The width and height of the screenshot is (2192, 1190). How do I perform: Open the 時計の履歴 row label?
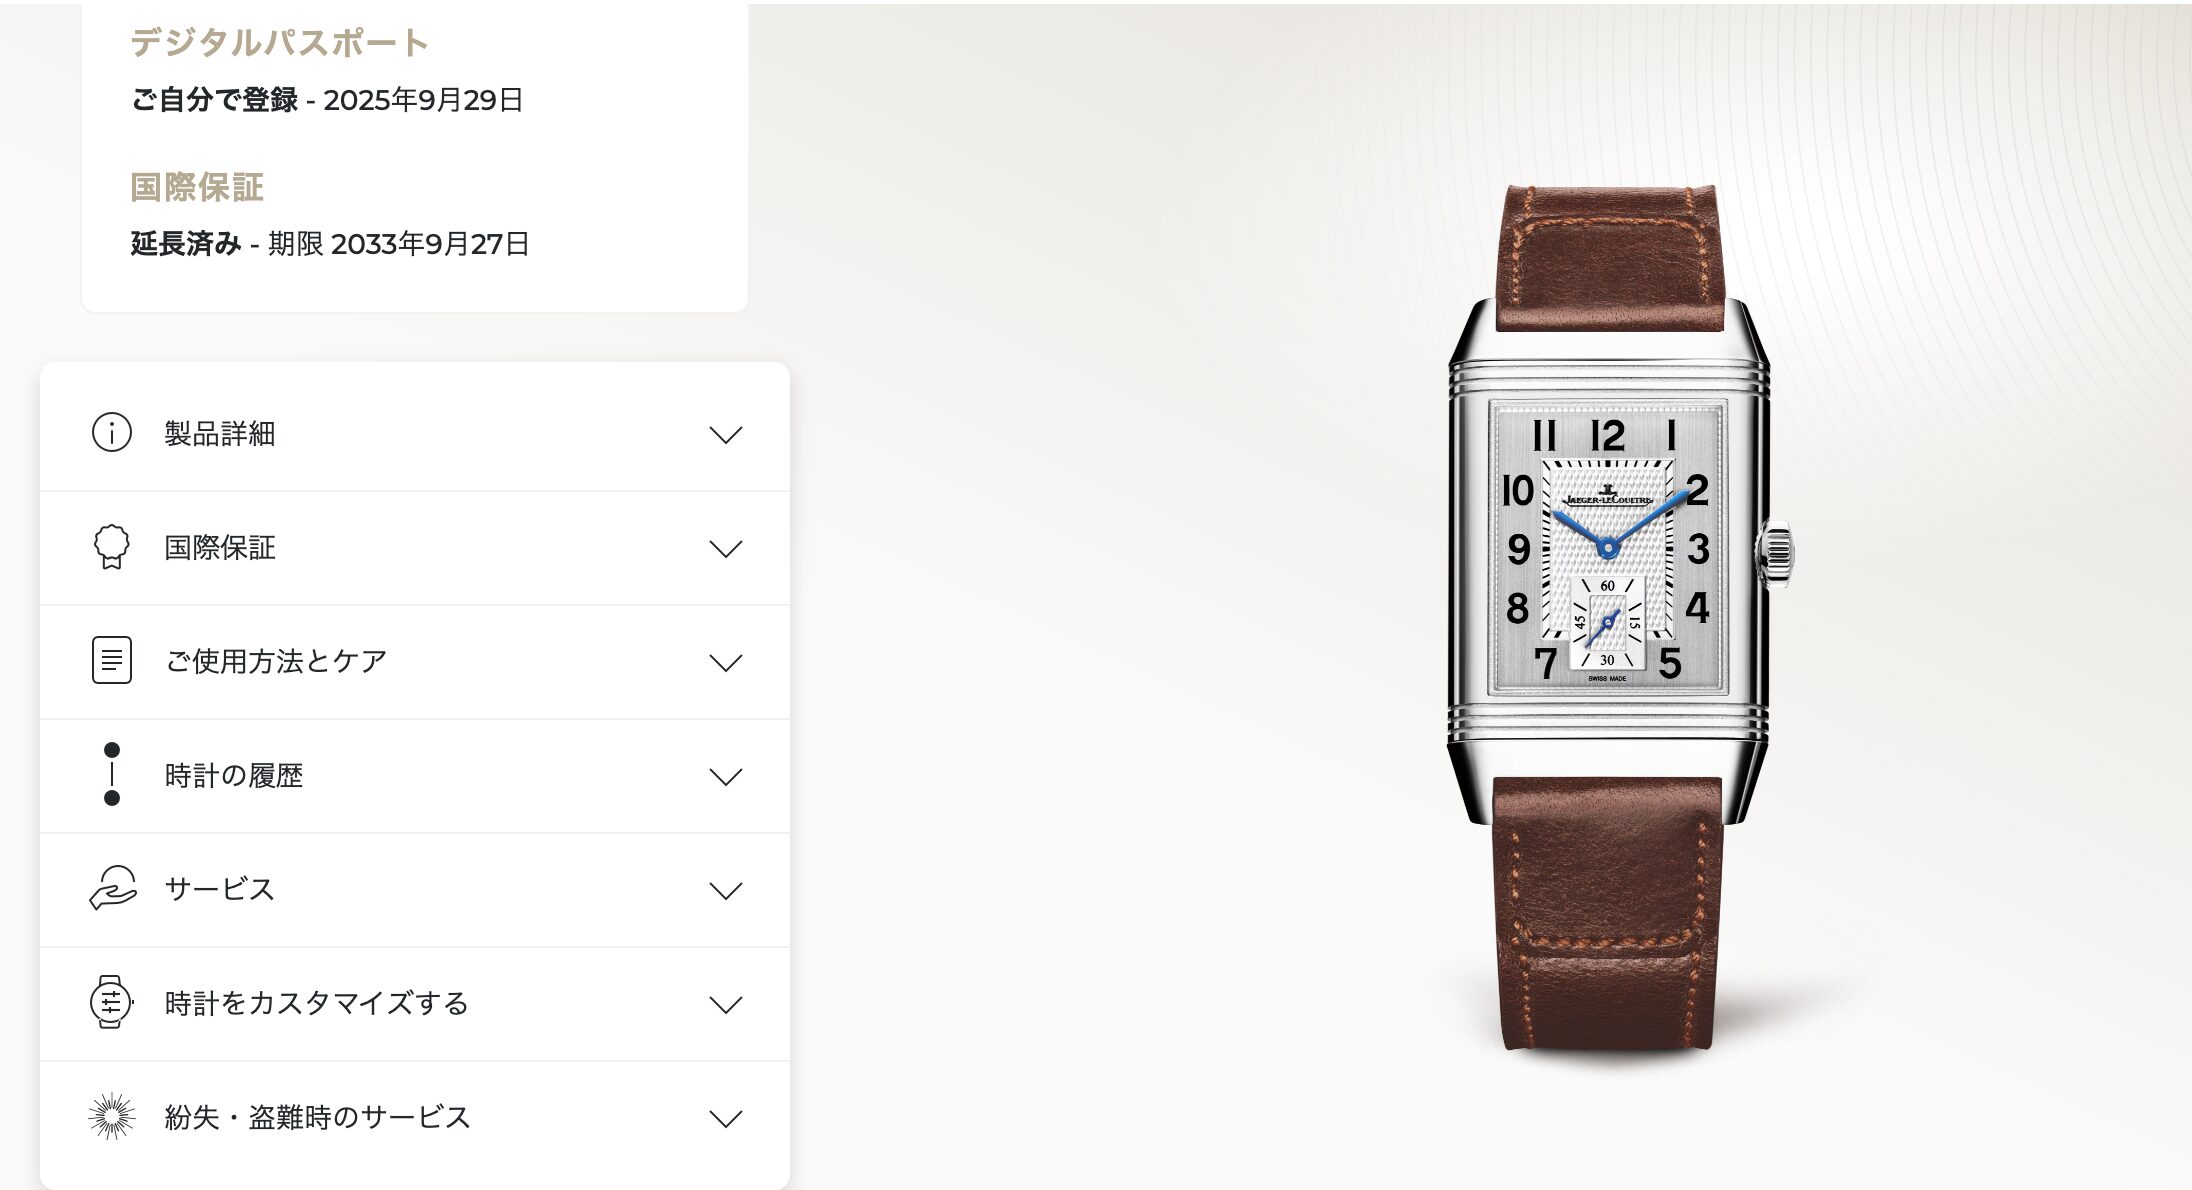click(234, 776)
